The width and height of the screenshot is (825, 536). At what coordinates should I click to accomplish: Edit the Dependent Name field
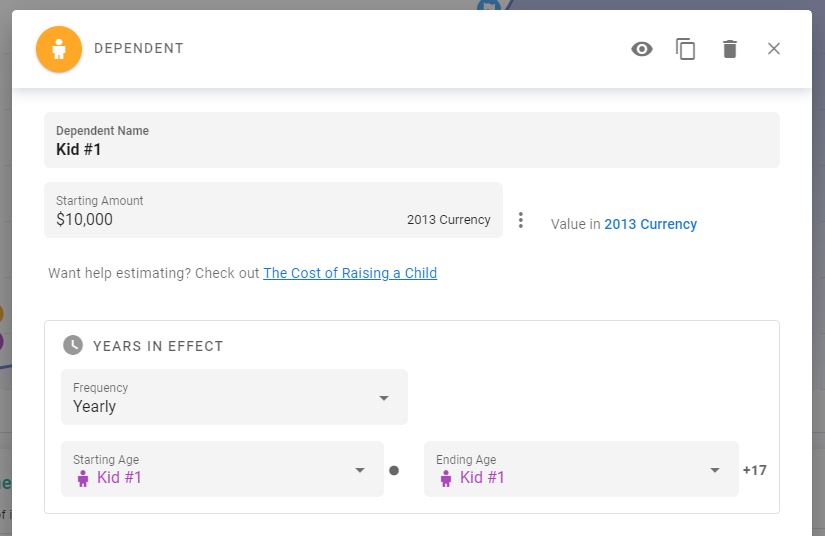pos(410,149)
